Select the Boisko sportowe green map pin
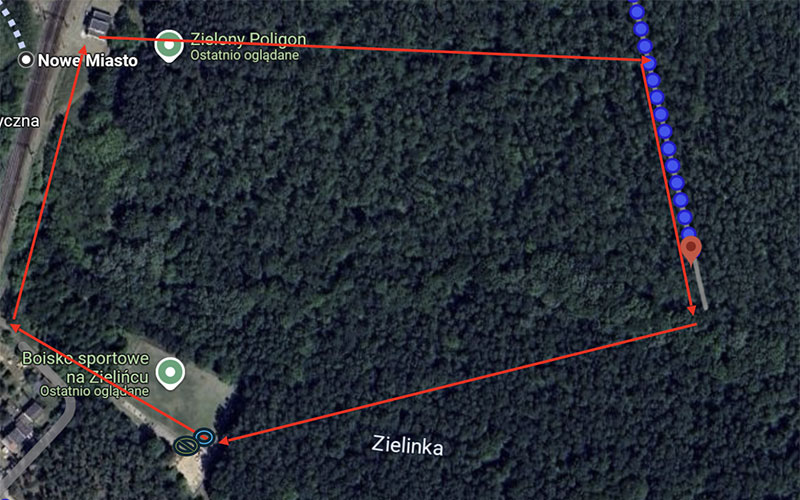800x500 pixels. (170, 372)
